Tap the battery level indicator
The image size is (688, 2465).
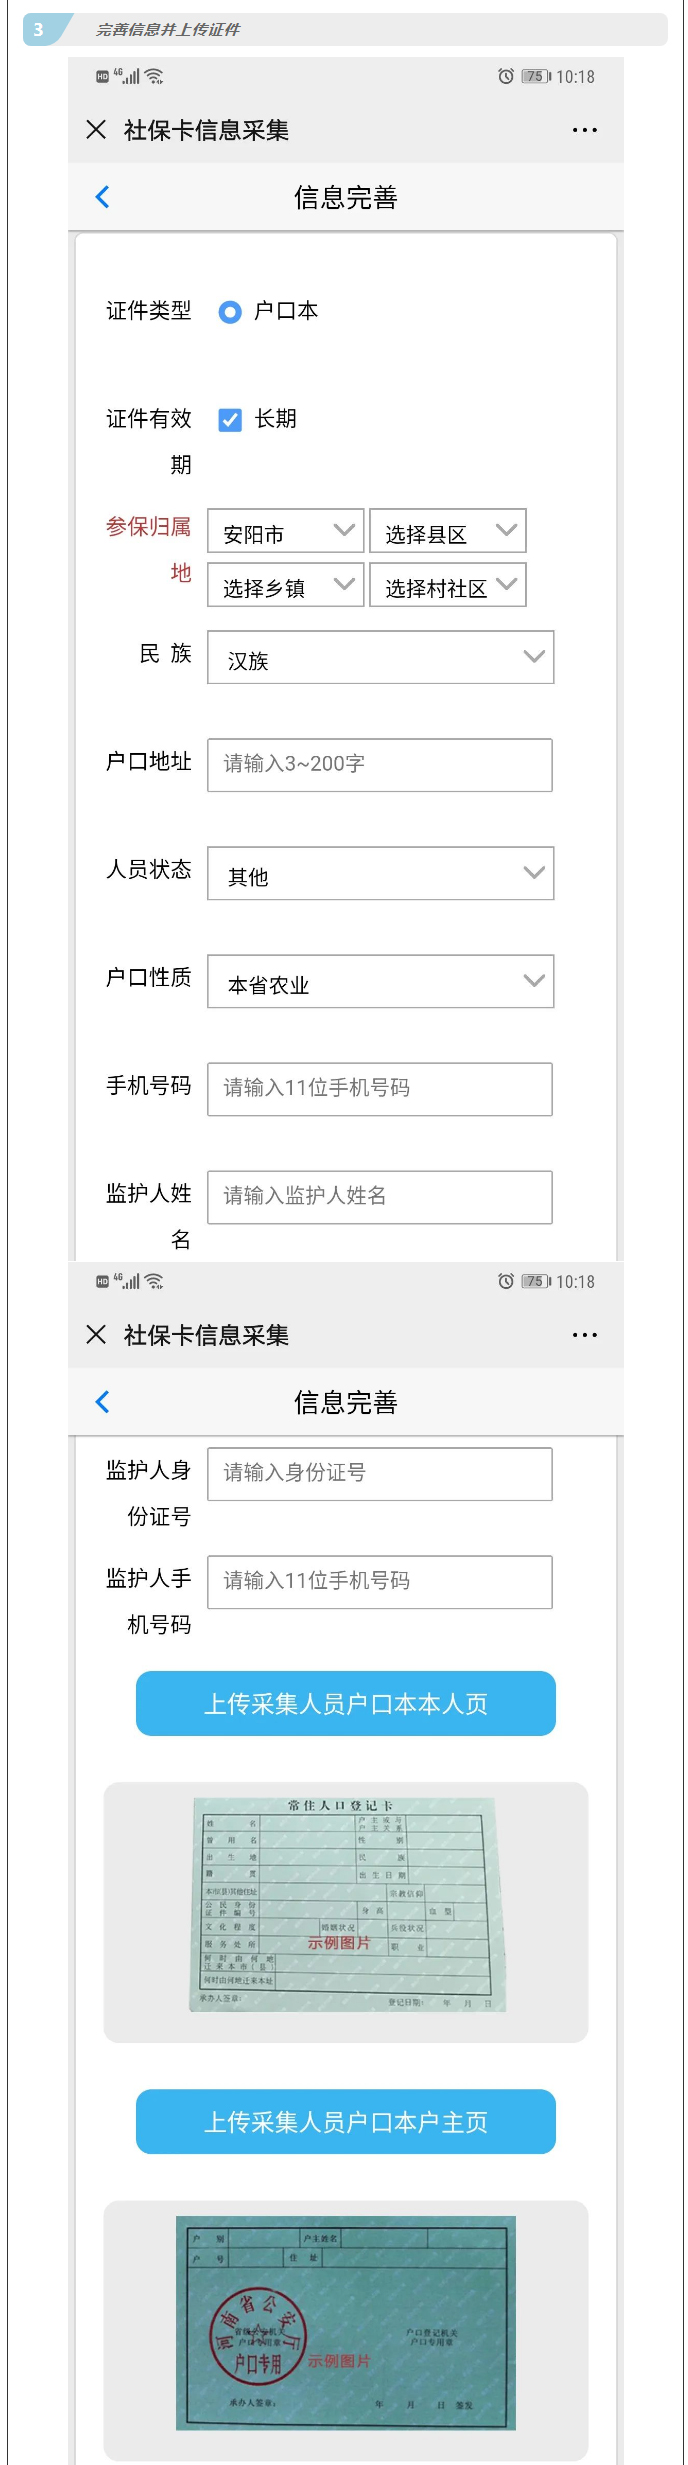(x=535, y=77)
